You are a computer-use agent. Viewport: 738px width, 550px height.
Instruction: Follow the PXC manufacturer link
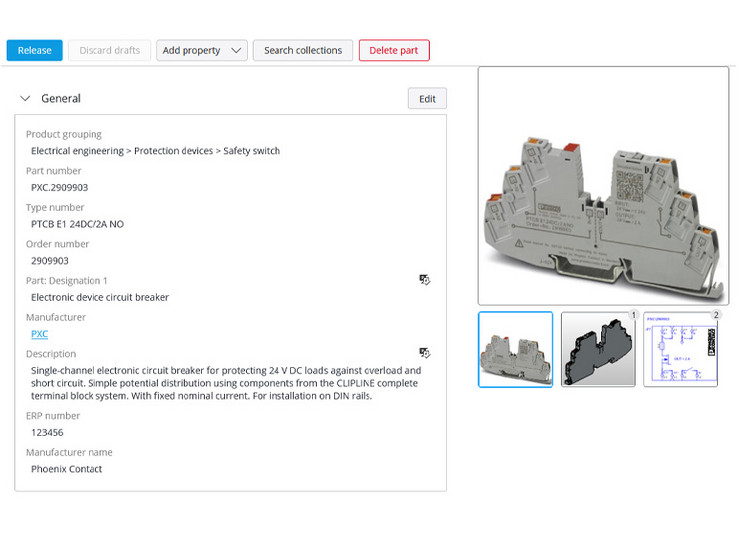pos(39,334)
